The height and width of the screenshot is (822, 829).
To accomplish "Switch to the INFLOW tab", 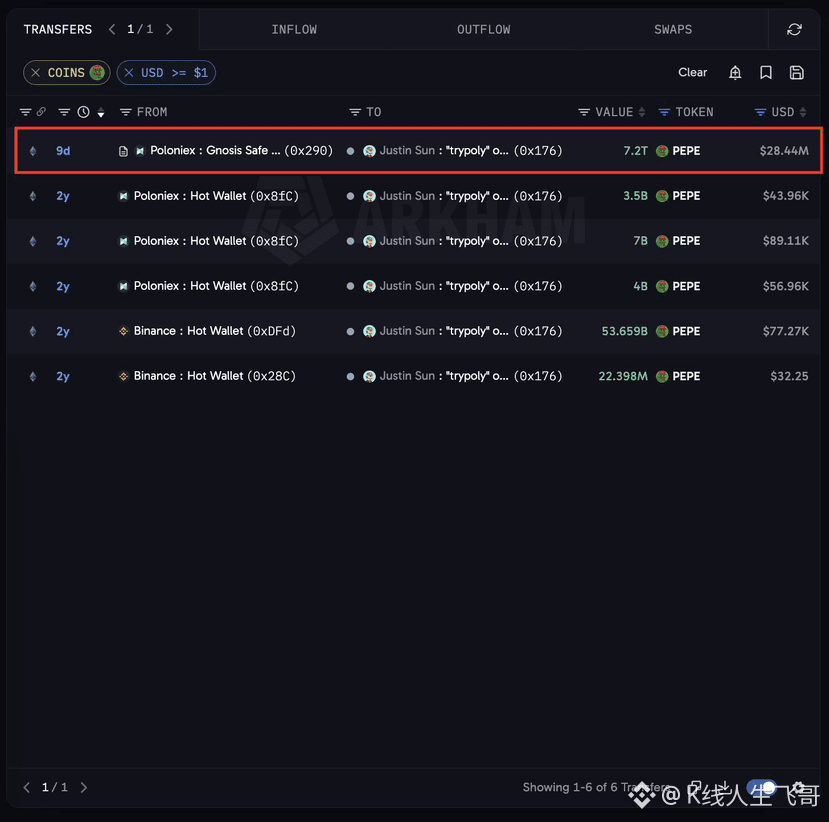I will (x=294, y=30).
